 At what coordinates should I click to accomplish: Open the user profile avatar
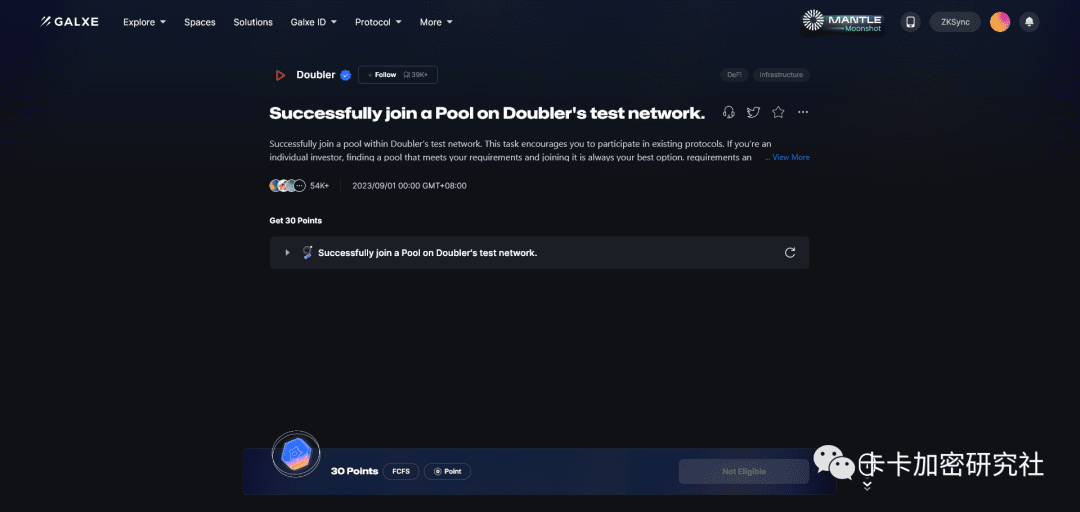point(999,22)
